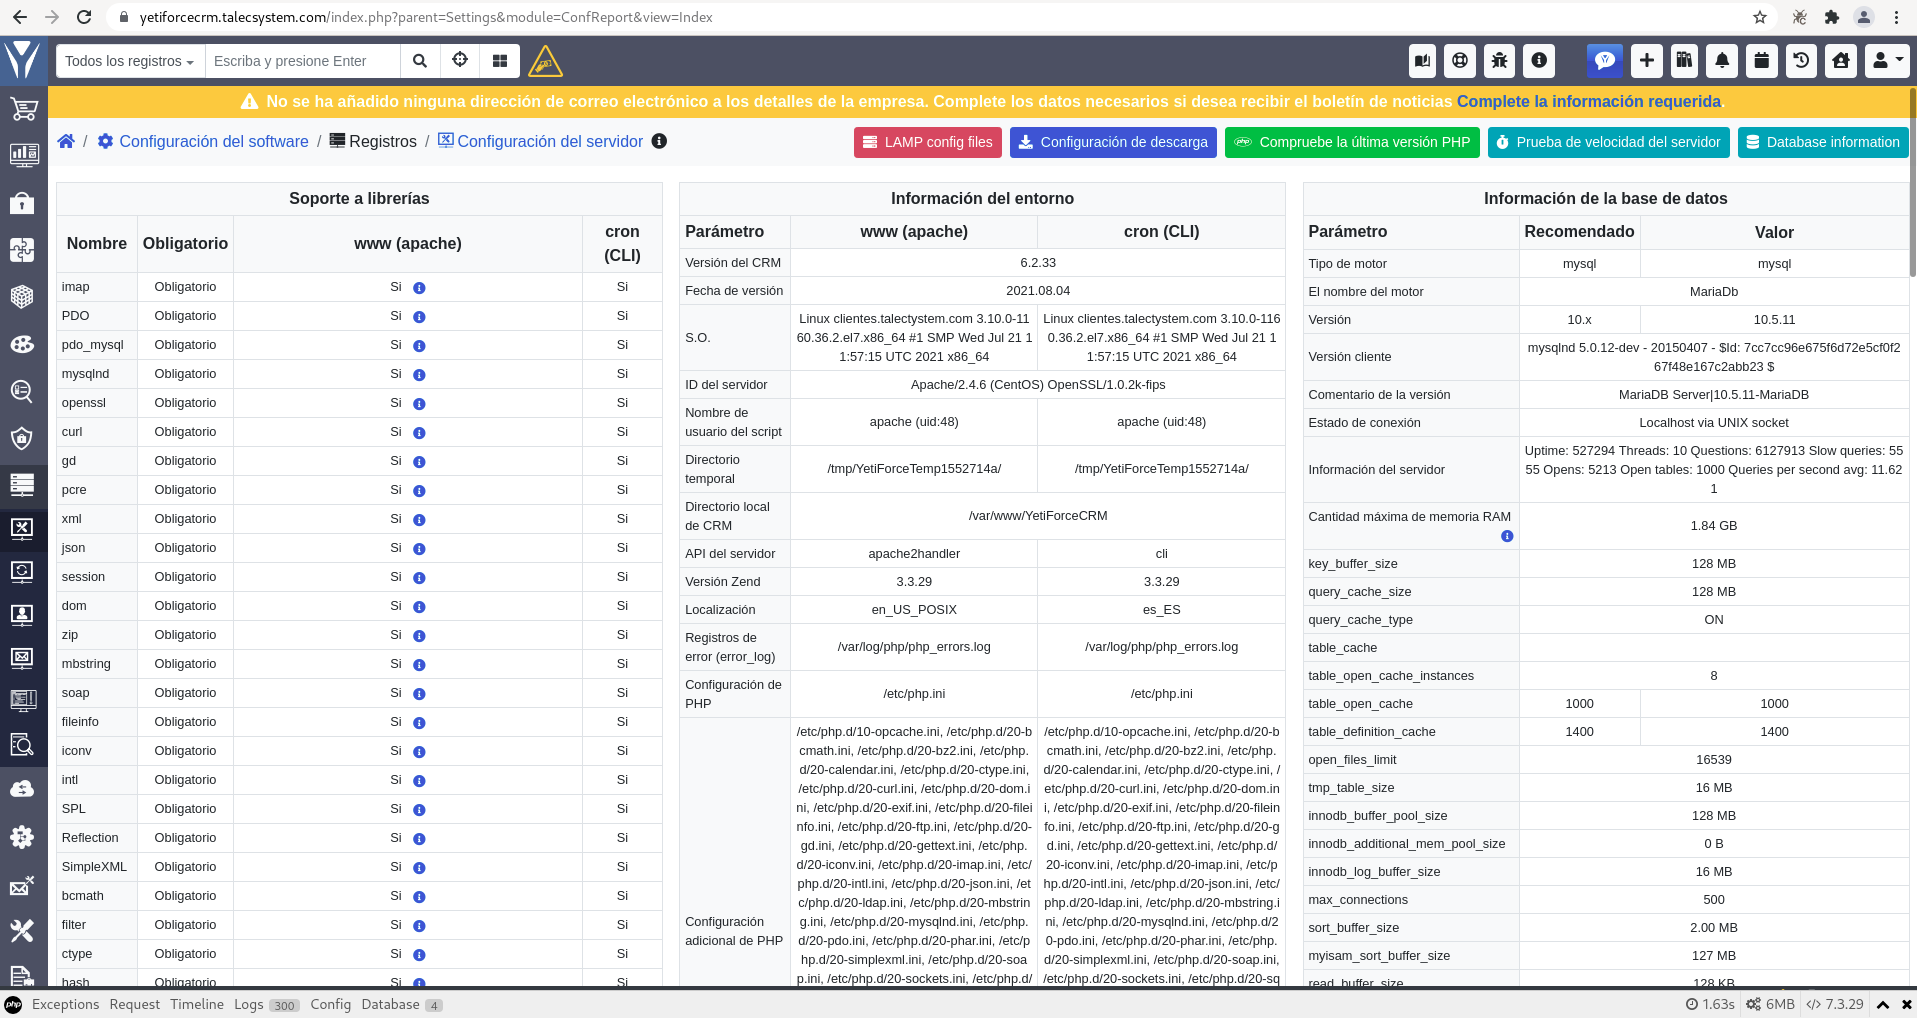Click the crosshair advanced search icon
This screenshot has width=1917, height=1018.
460,61
